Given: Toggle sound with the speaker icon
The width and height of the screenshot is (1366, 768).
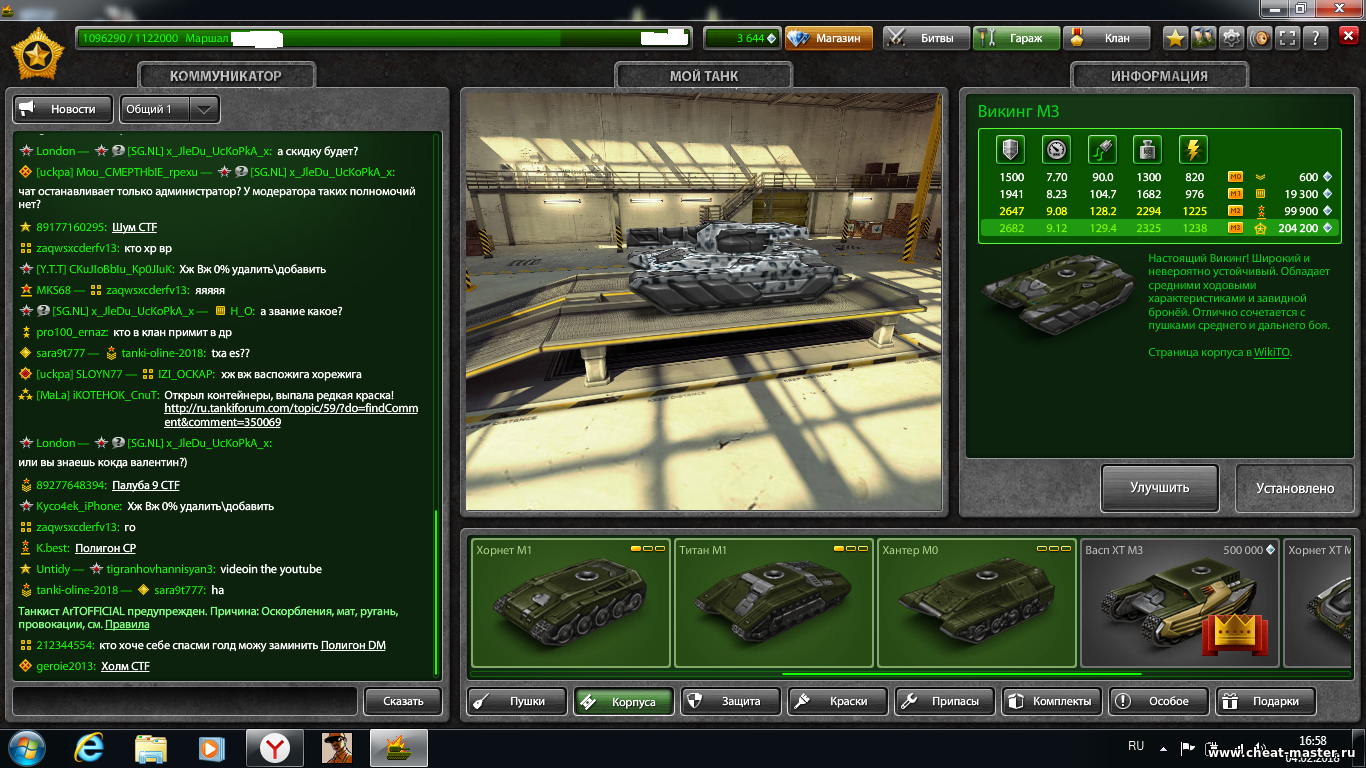Looking at the screenshot, I should (x=1260, y=38).
